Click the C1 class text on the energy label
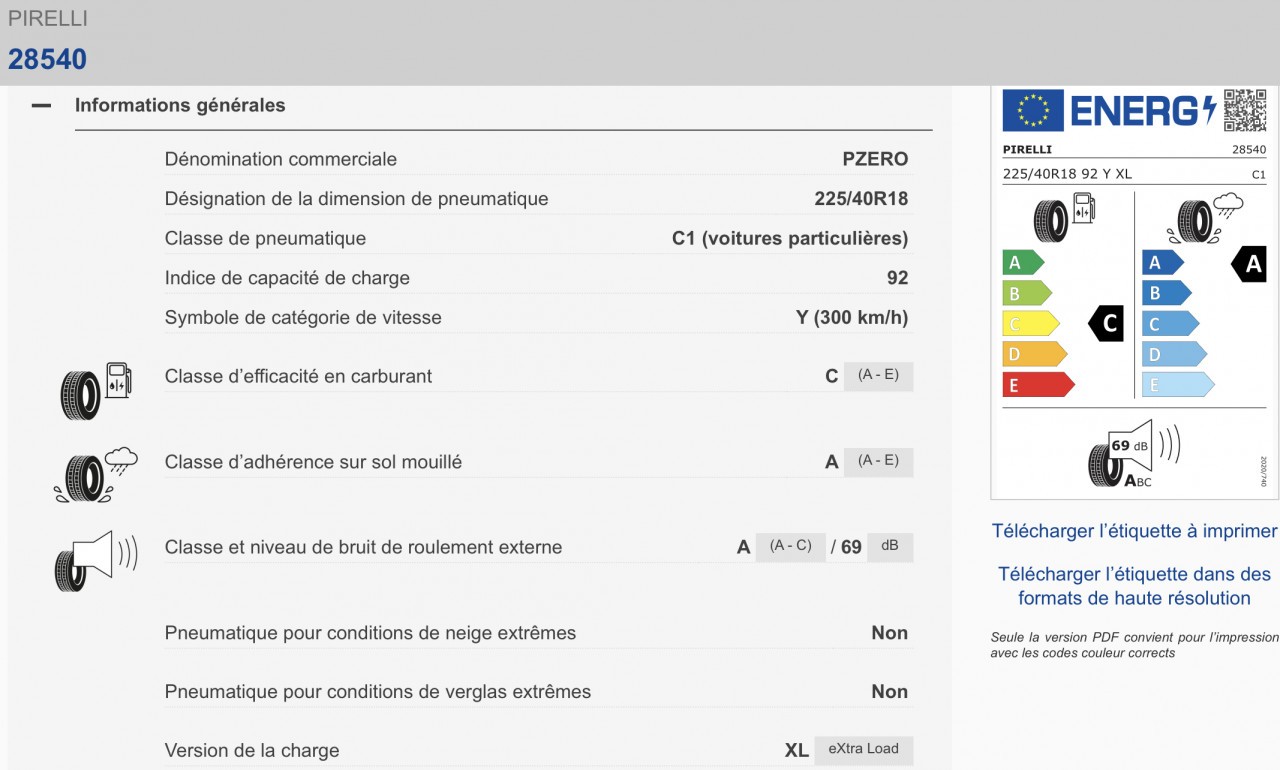This screenshot has height=770, width=1280. click(1259, 175)
